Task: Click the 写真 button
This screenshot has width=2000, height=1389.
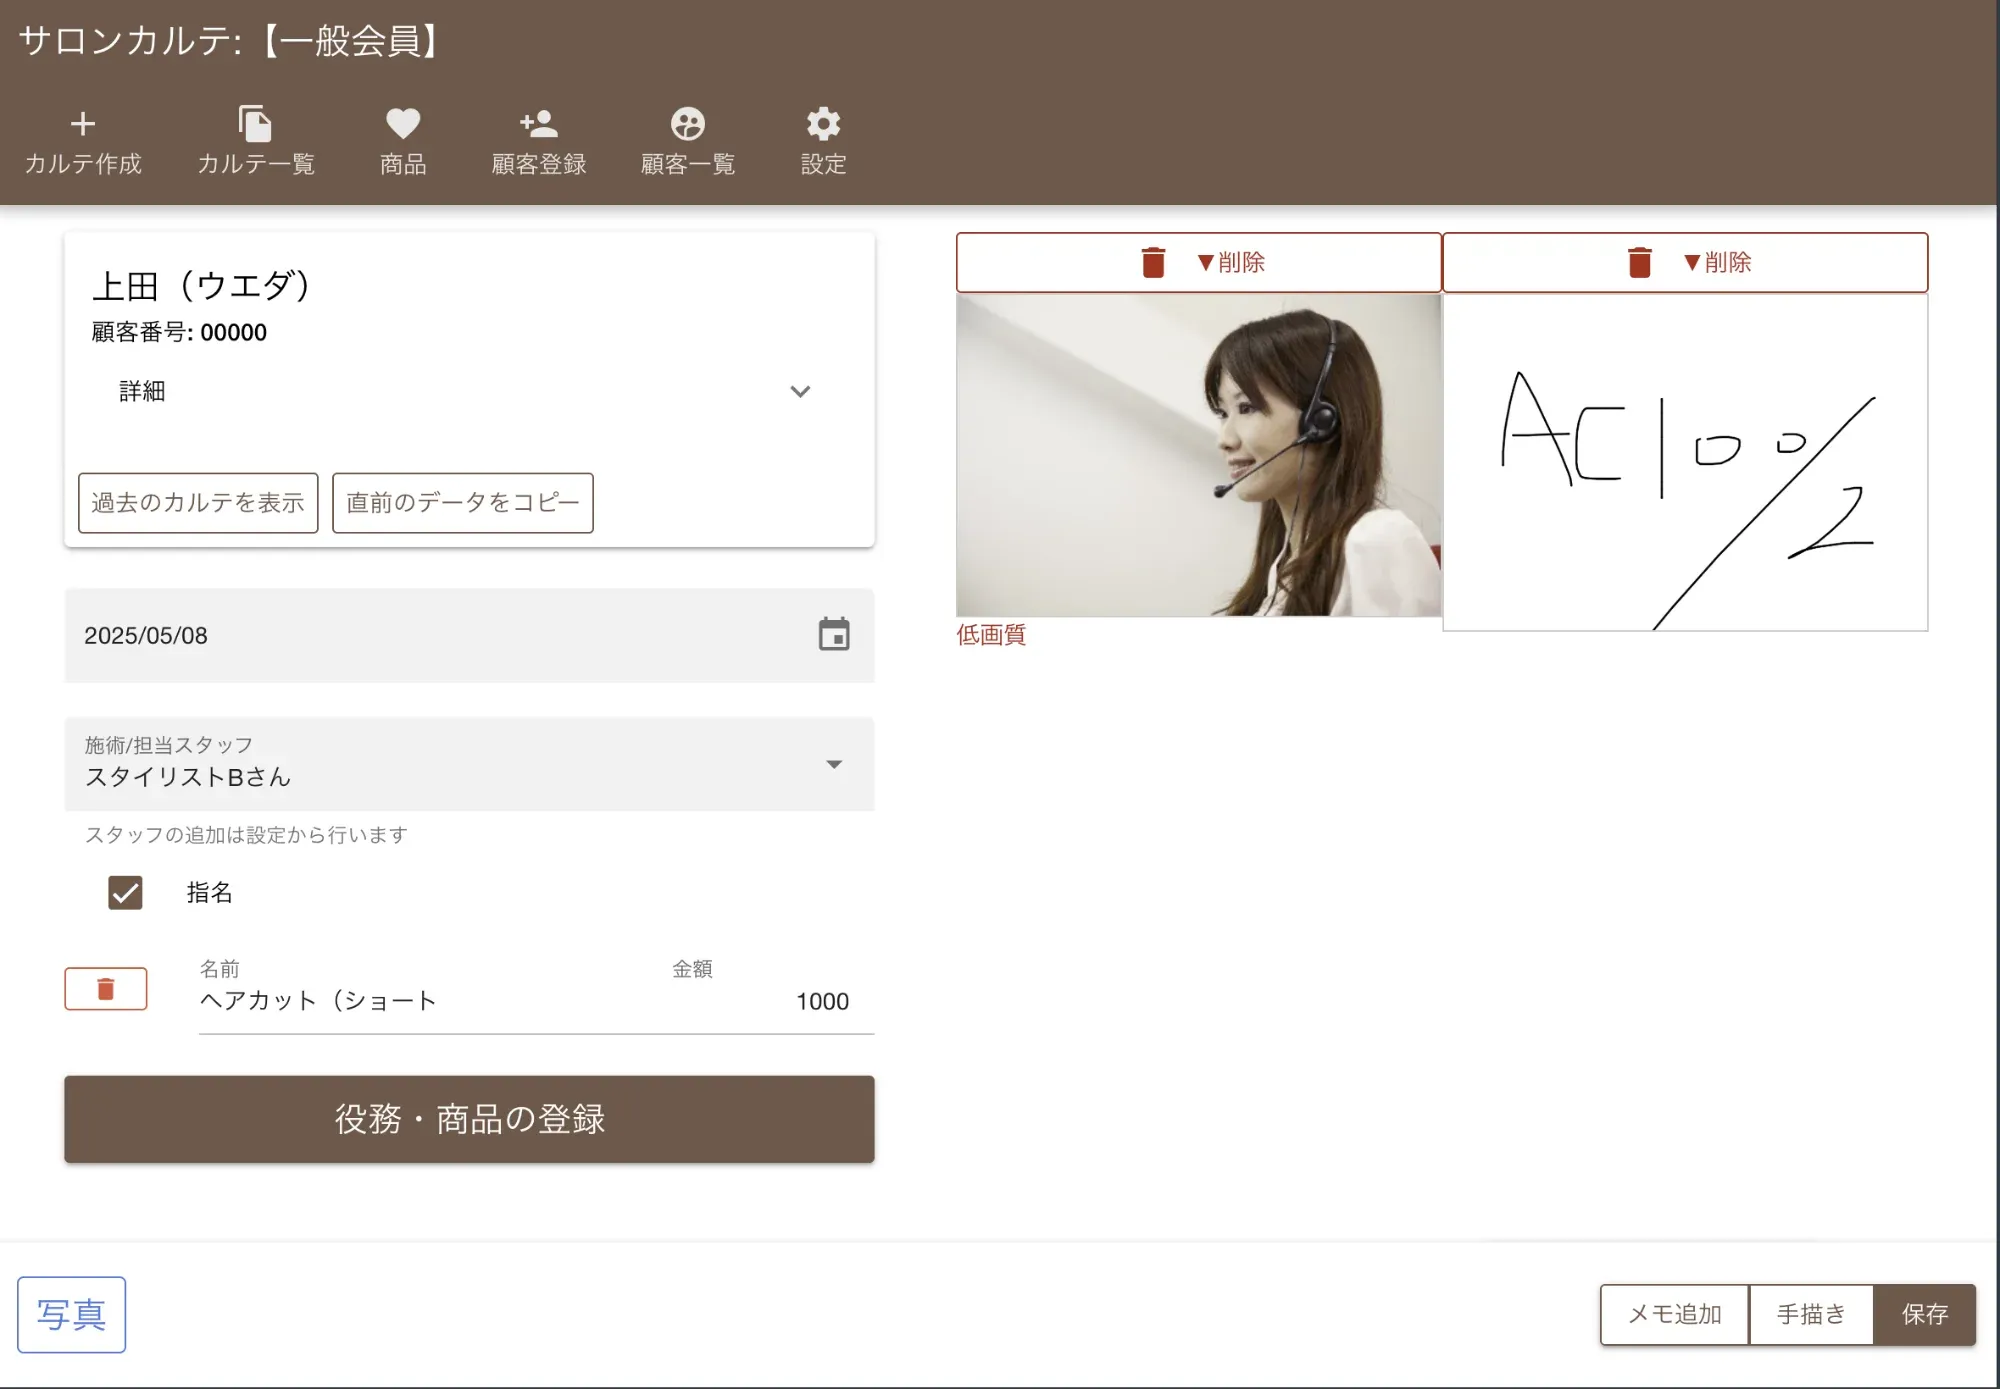Action: click(71, 1314)
